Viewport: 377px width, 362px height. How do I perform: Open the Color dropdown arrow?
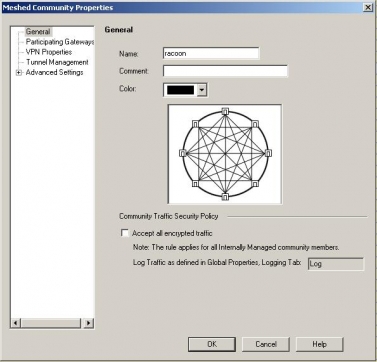point(202,90)
